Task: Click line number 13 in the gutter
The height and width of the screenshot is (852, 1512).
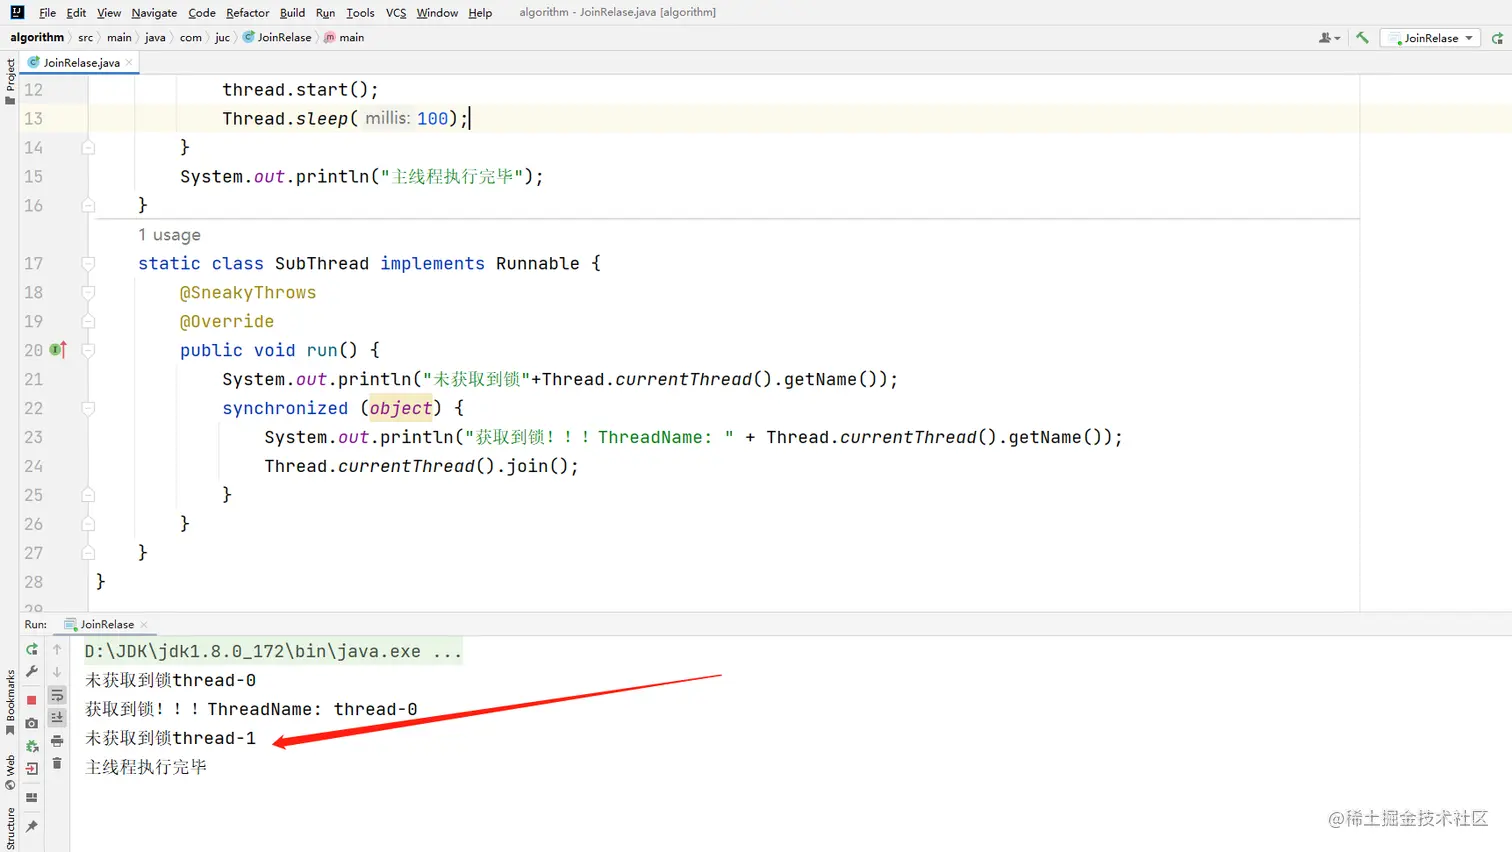Action: [33, 118]
